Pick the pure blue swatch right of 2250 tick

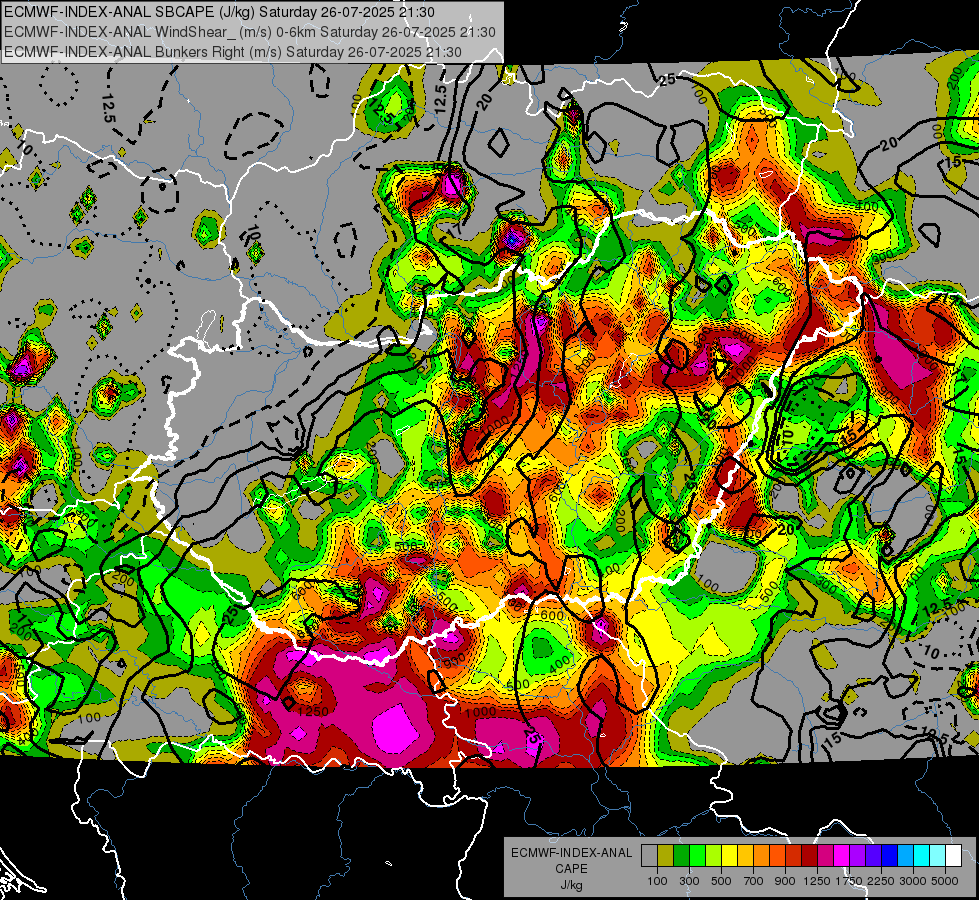(x=890, y=856)
